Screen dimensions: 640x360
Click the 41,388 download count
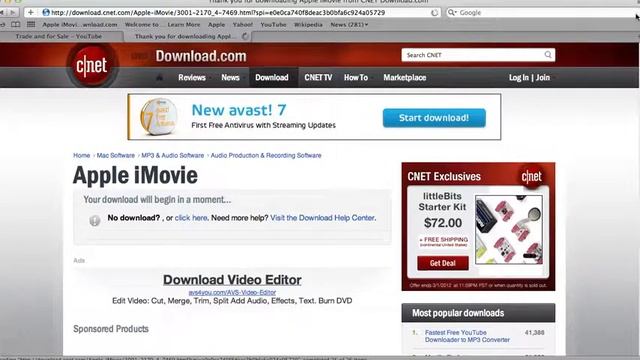pyautogui.click(x=535, y=333)
